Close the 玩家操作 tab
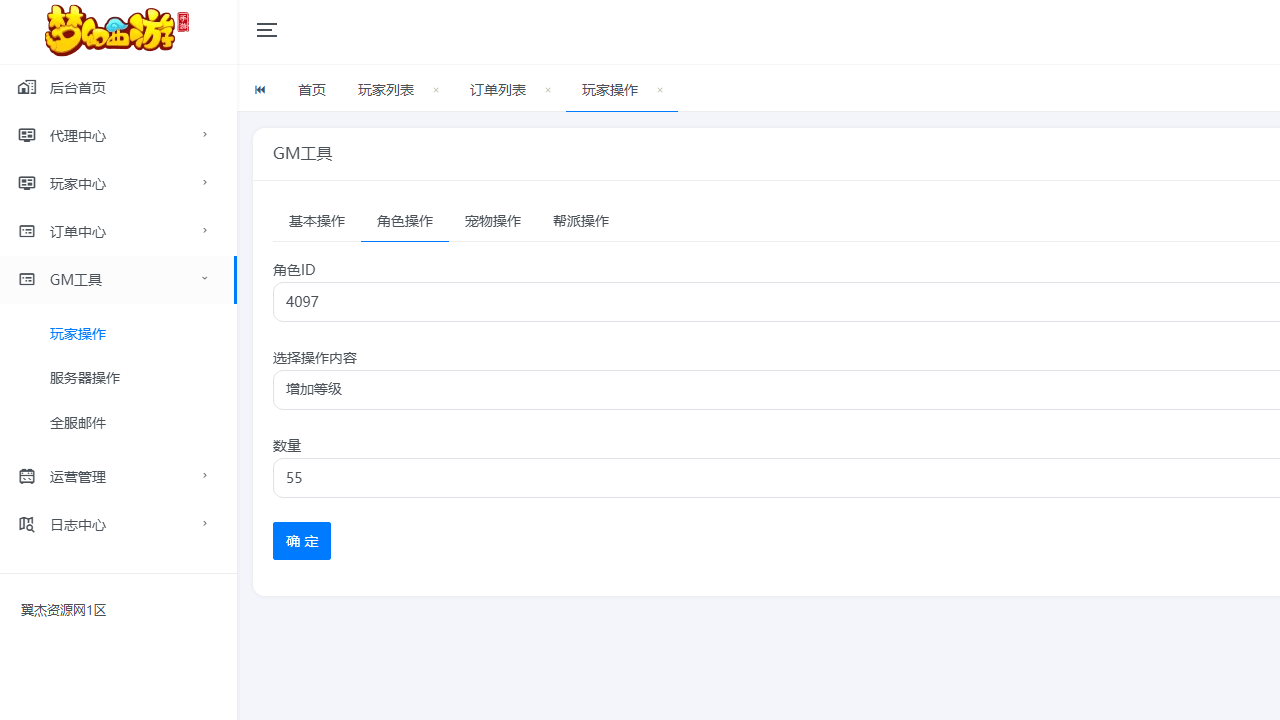 (x=660, y=90)
